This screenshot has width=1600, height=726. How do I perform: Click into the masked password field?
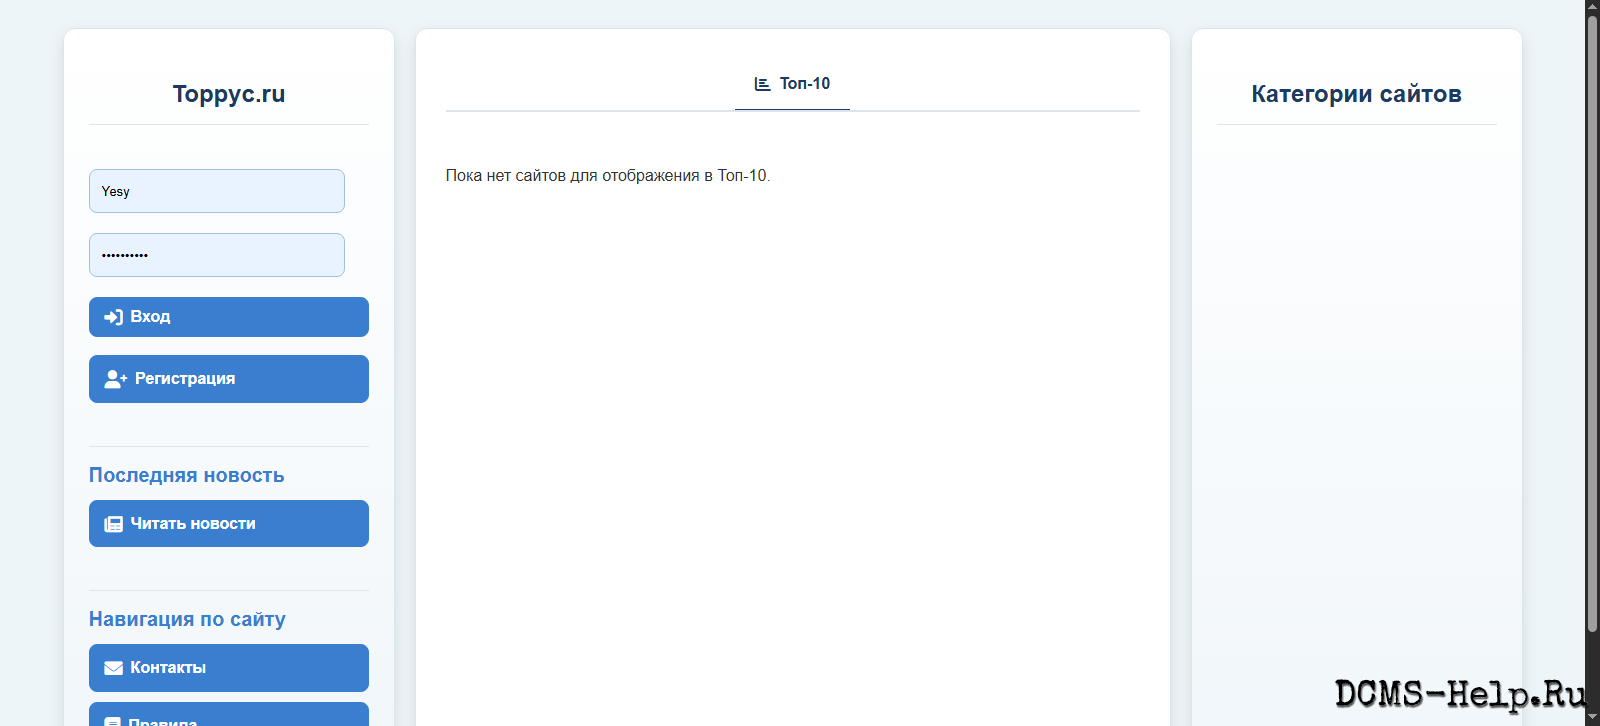pos(216,255)
